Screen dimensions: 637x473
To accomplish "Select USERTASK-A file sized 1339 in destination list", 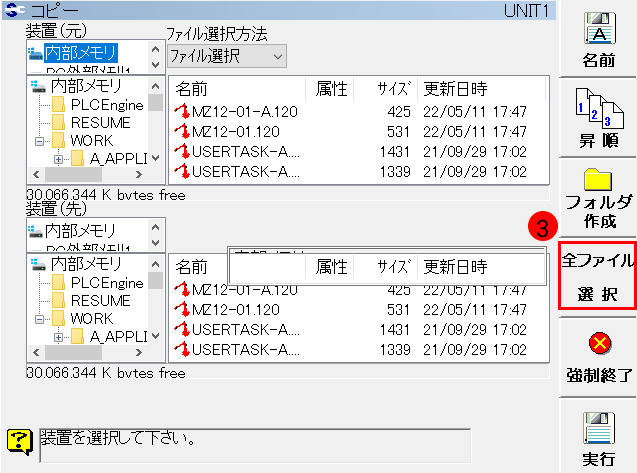I will (245, 349).
